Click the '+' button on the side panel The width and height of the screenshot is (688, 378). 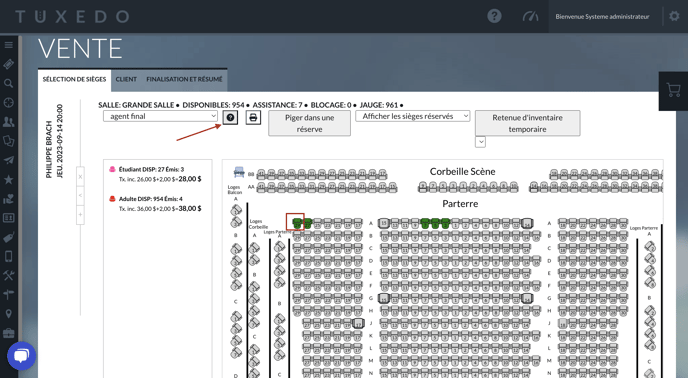80,215
